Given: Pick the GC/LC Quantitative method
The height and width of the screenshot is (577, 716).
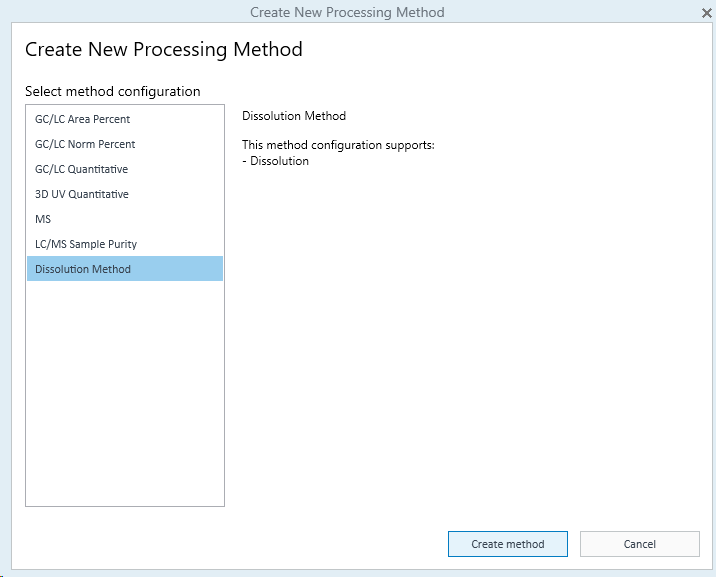Looking at the screenshot, I should click(x=81, y=169).
